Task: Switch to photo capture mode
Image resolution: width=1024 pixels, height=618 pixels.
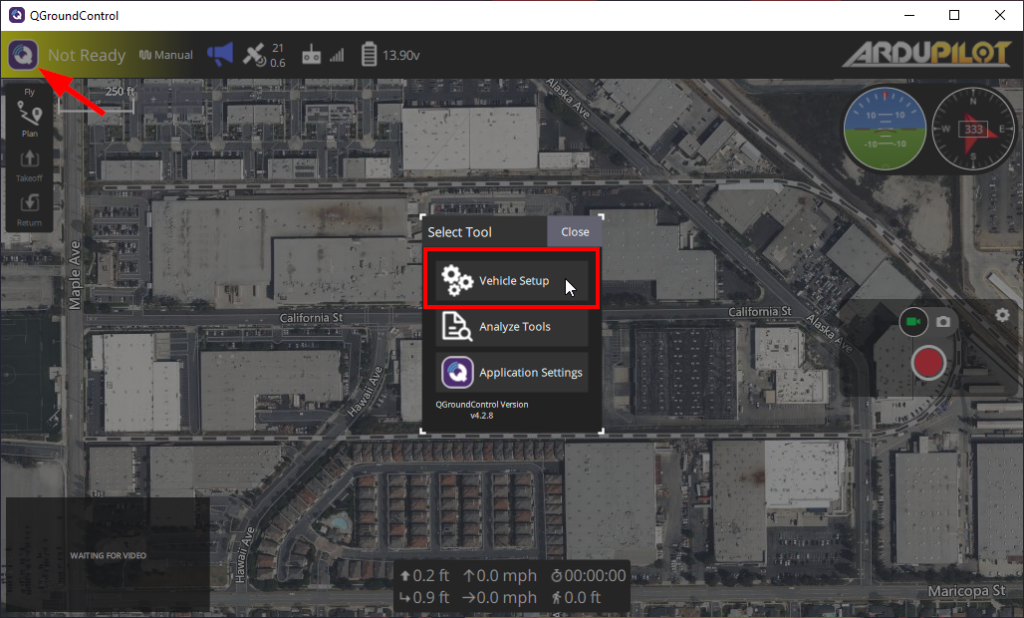Action: (x=943, y=322)
